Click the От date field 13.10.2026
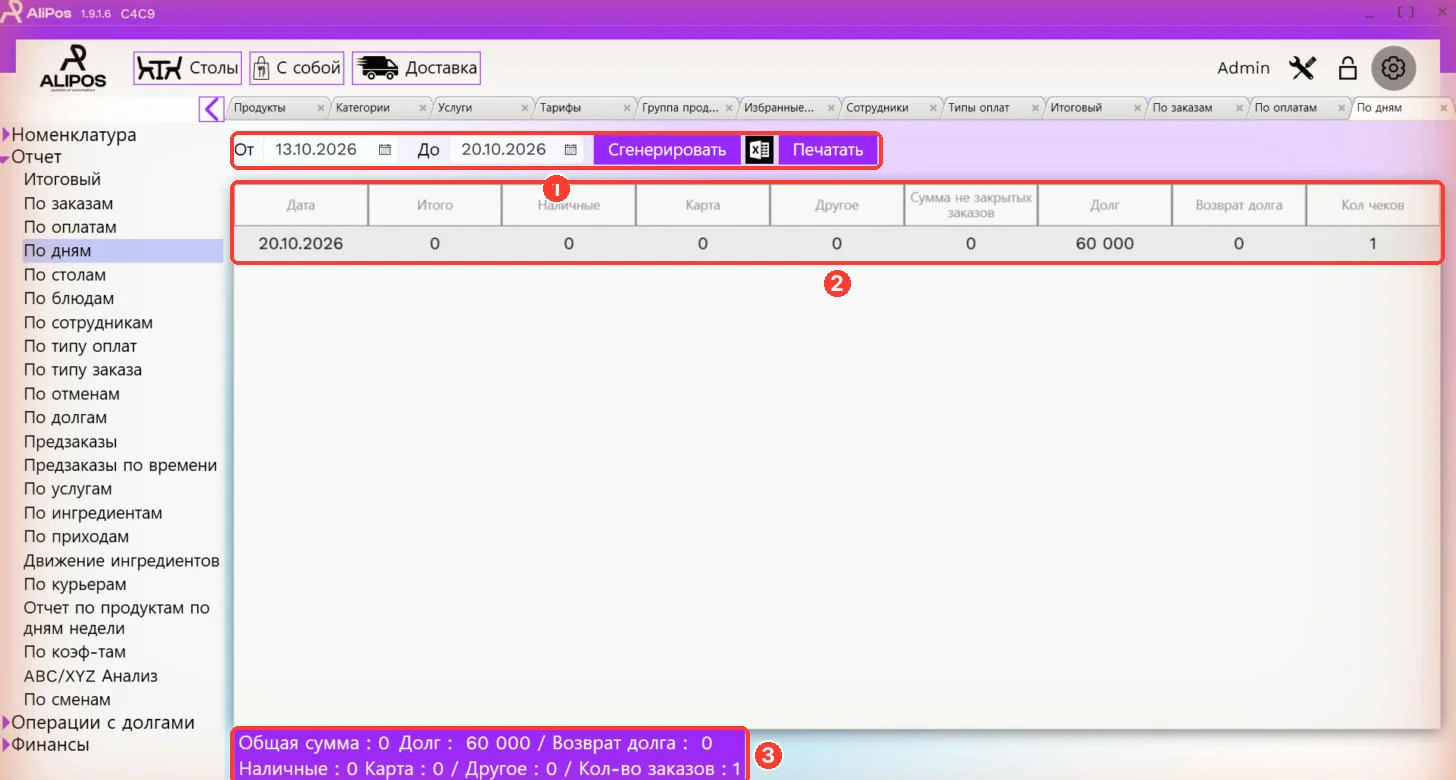The image size is (1456, 780). 330,150
